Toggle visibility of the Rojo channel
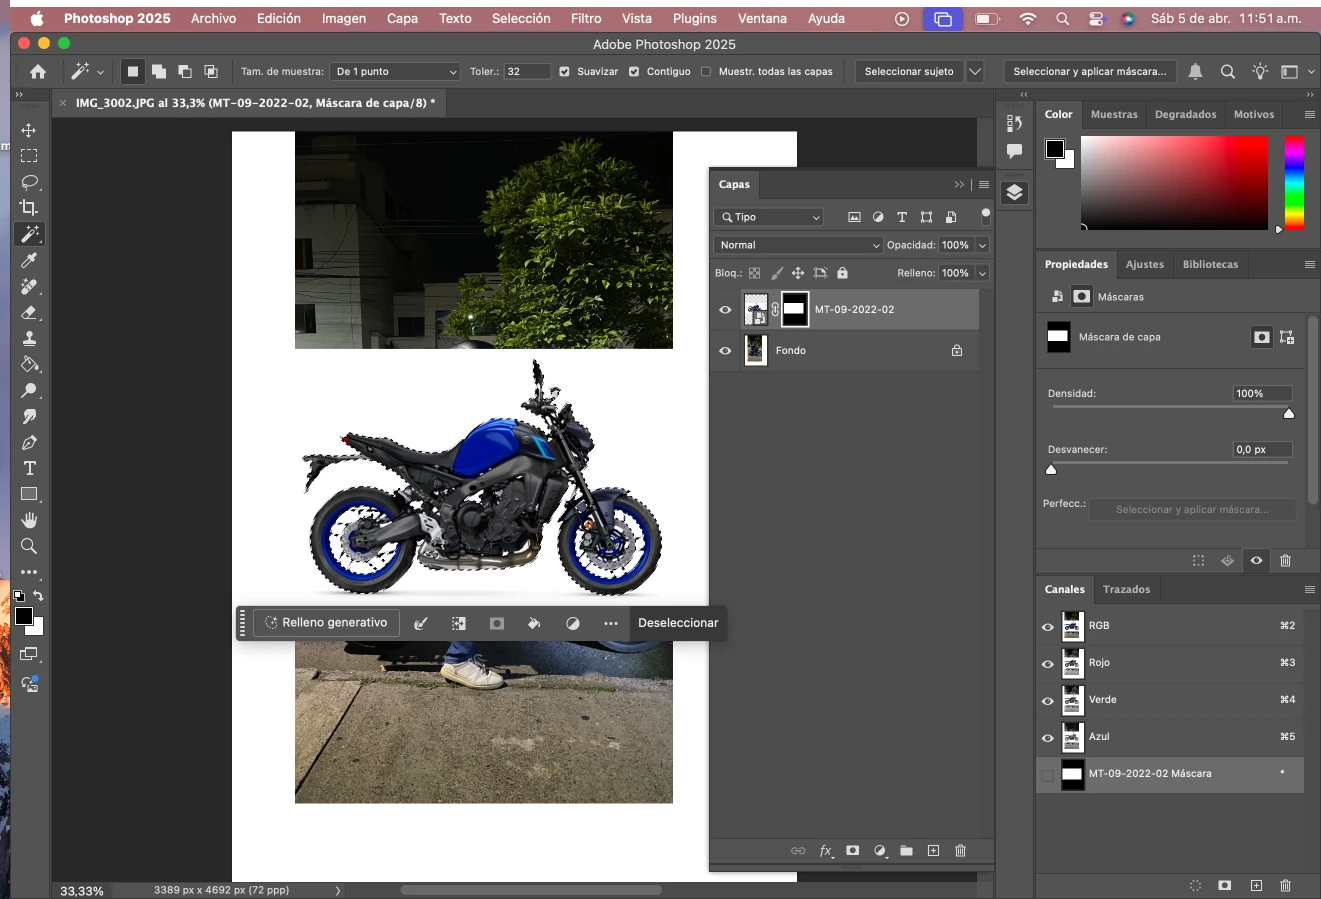The width and height of the screenshot is (1321, 899). [1048, 664]
